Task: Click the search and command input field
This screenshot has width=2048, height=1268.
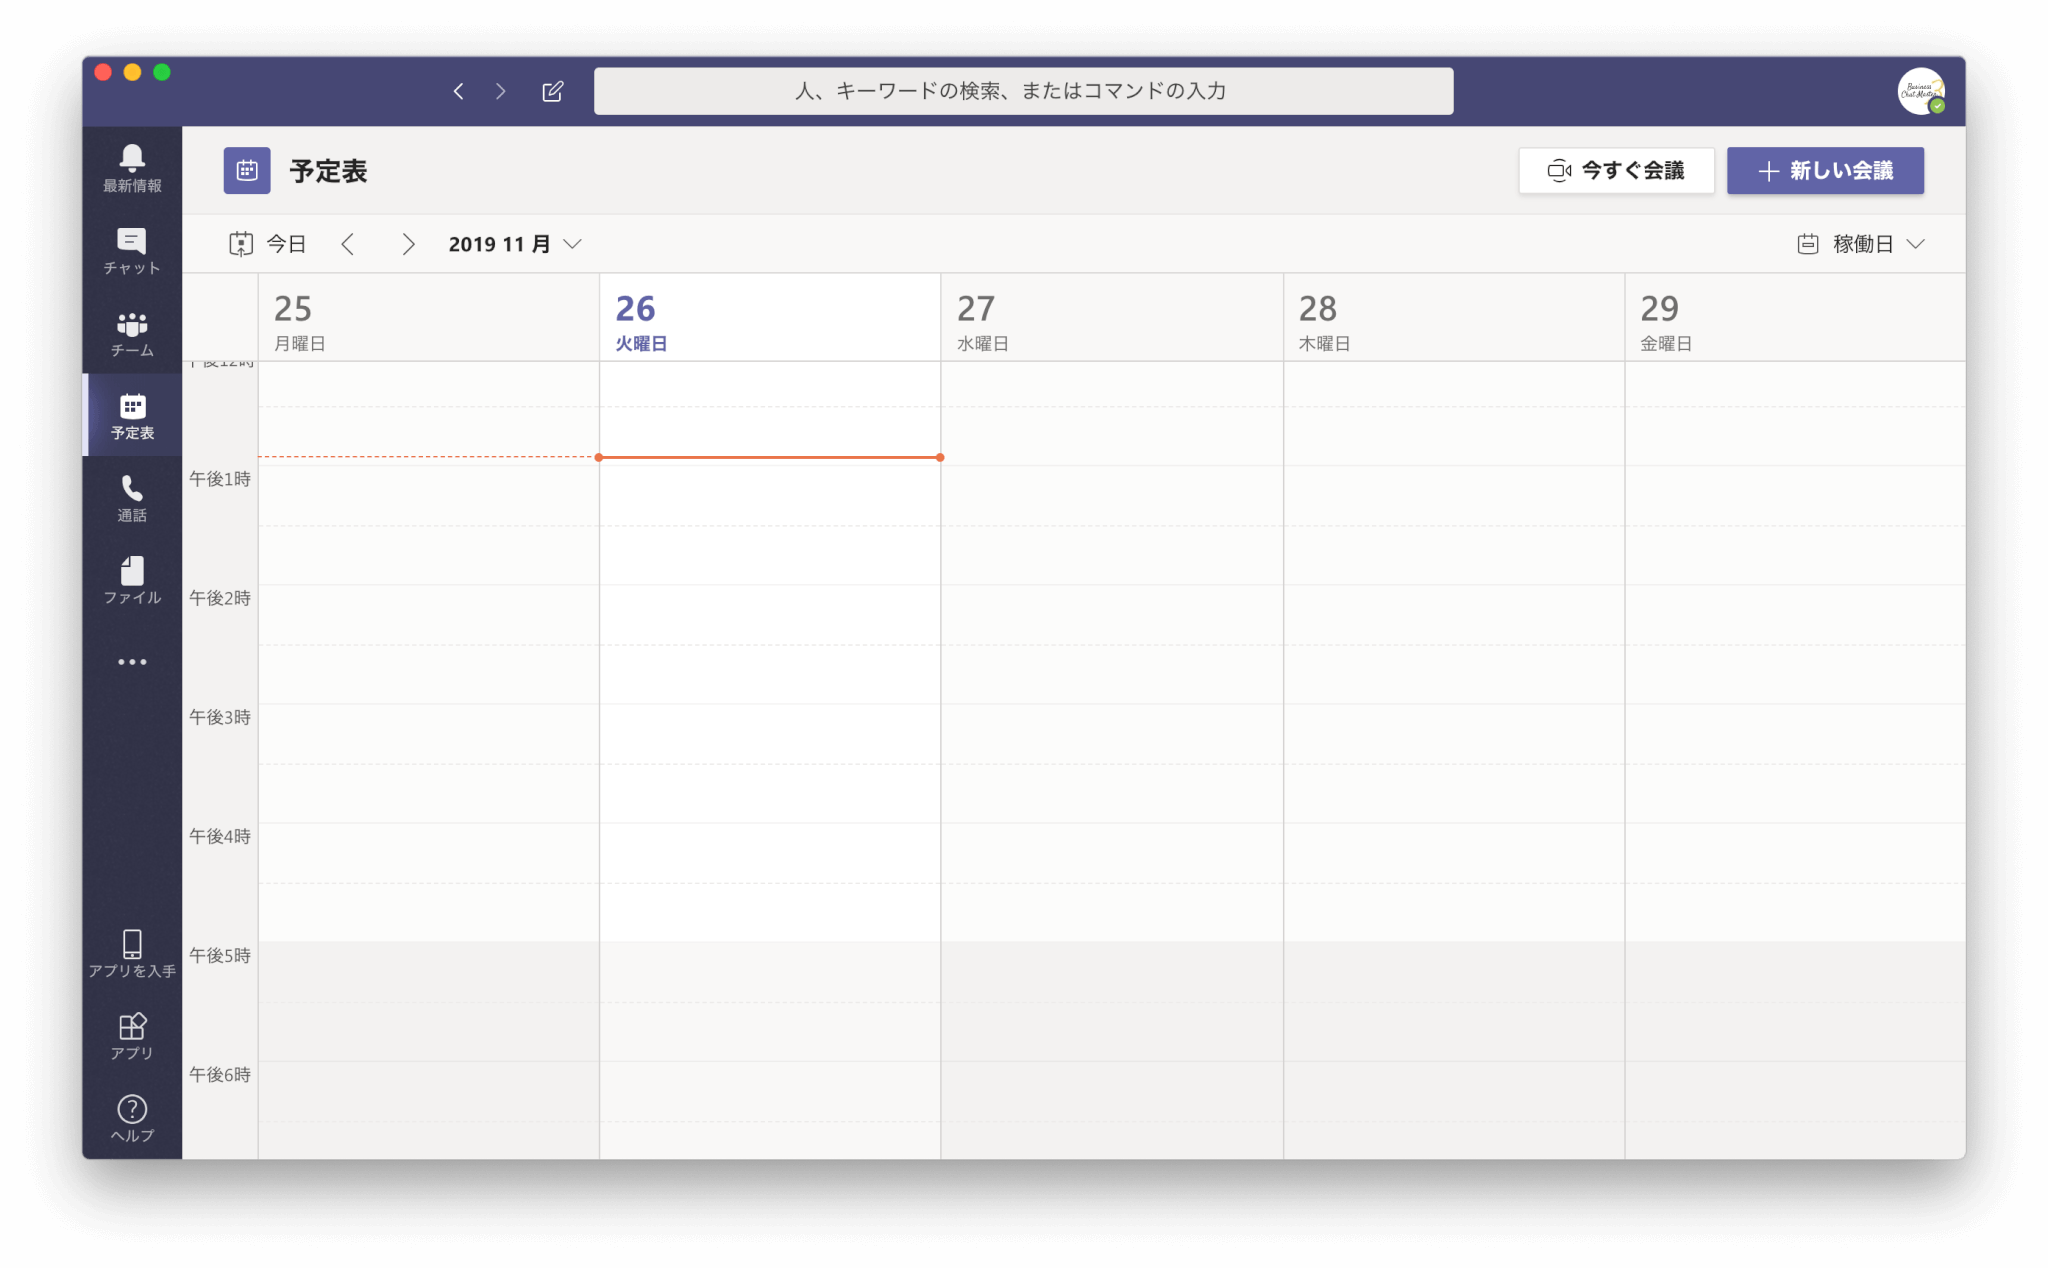Action: tap(1023, 91)
